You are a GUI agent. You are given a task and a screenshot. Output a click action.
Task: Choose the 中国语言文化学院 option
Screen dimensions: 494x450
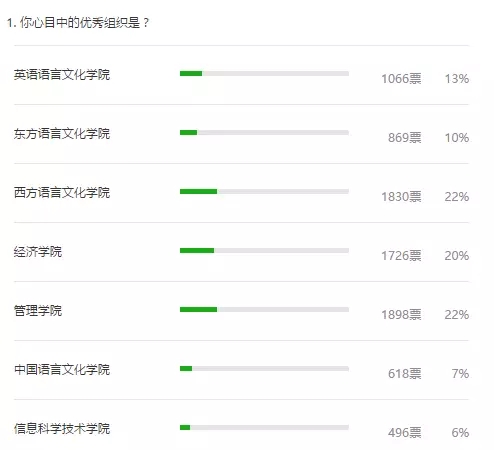point(62,370)
